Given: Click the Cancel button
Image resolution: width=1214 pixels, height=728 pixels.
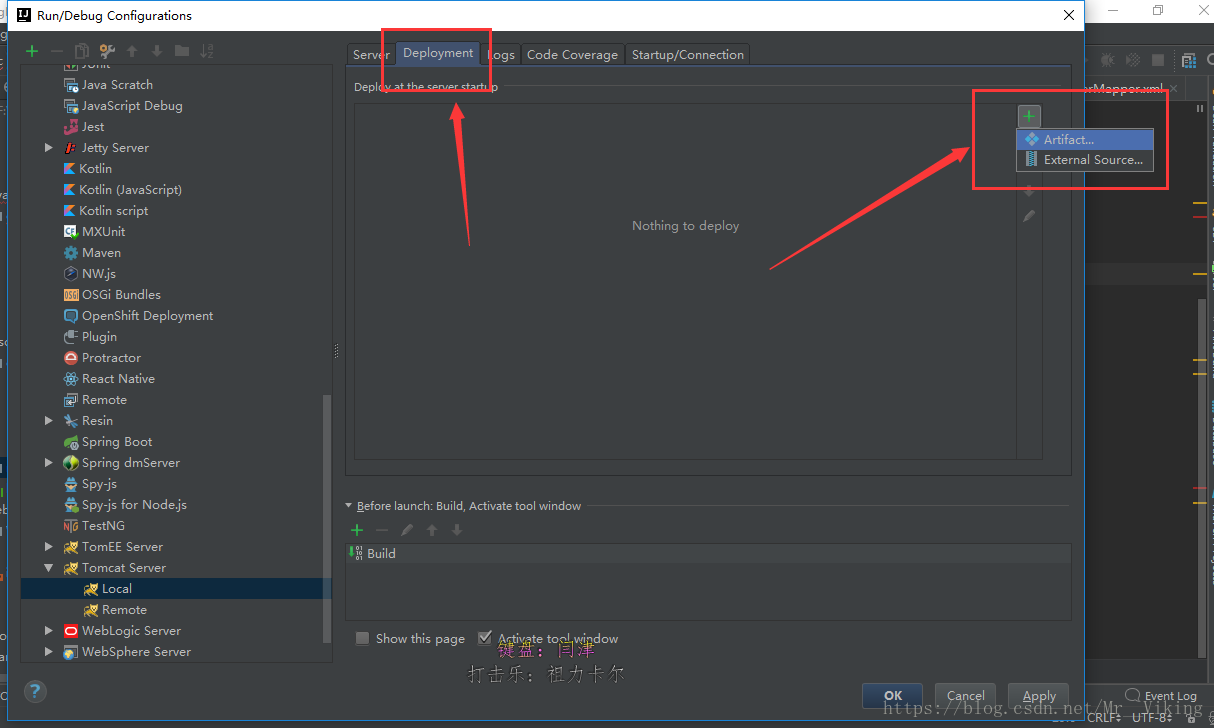Looking at the screenshot, I should (965, 696).
